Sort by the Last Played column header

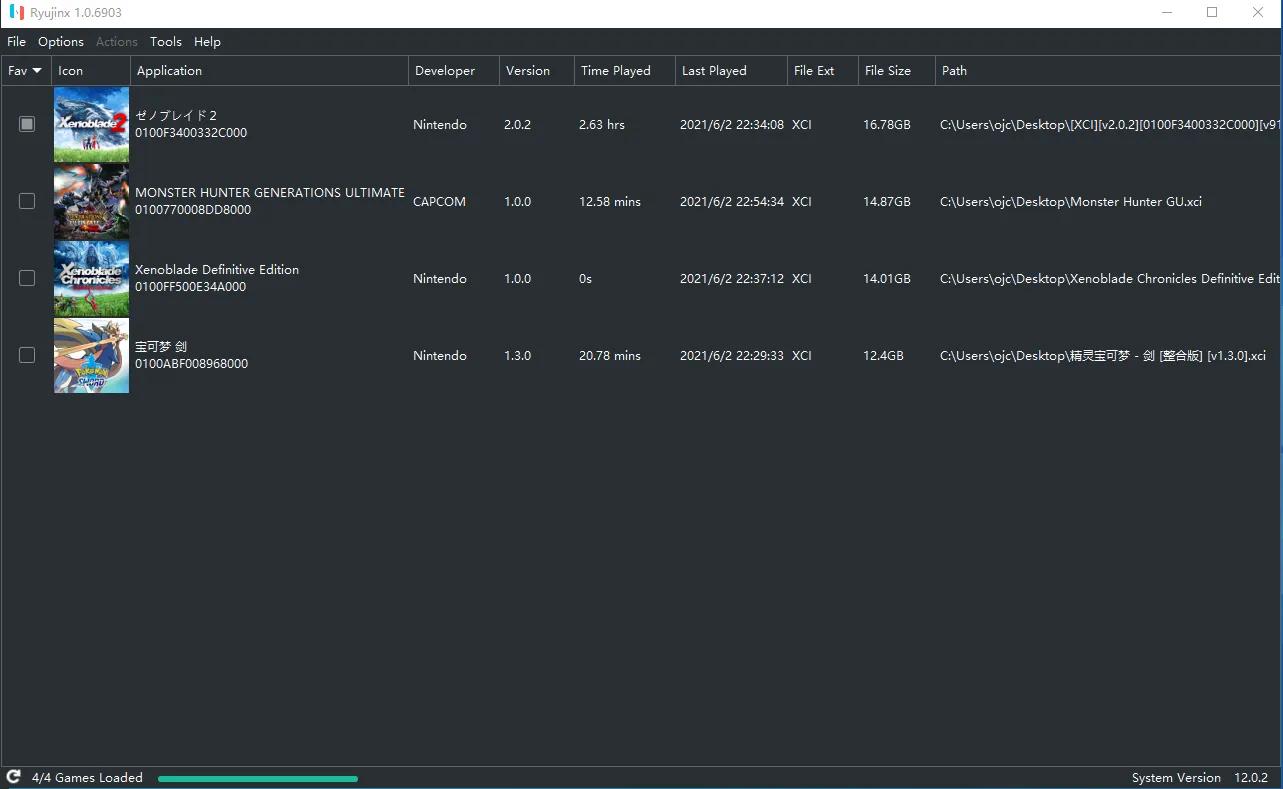732,71
